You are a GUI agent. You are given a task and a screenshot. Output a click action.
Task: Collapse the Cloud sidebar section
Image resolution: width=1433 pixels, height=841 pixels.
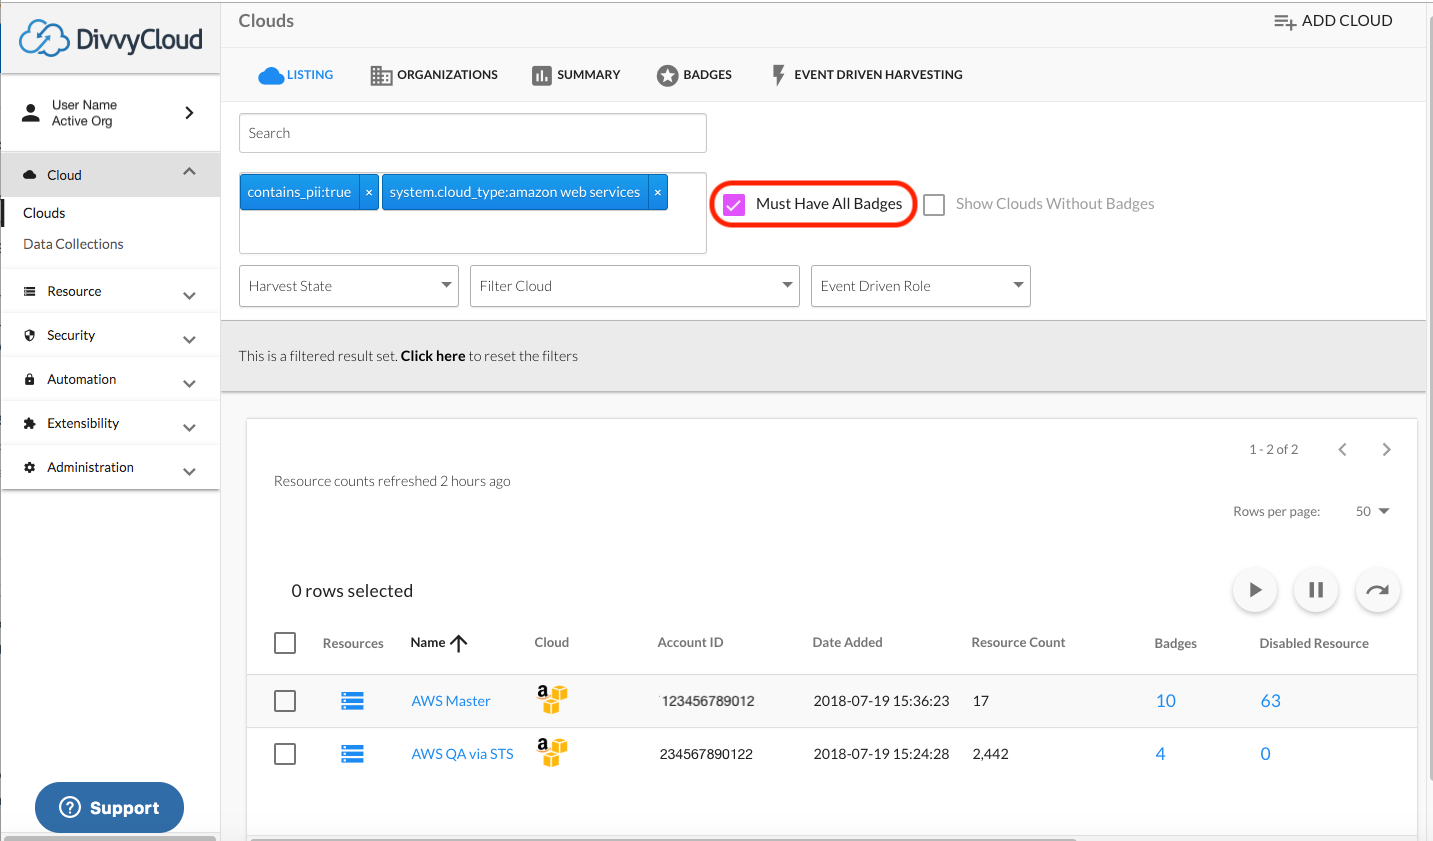[189, 172]
